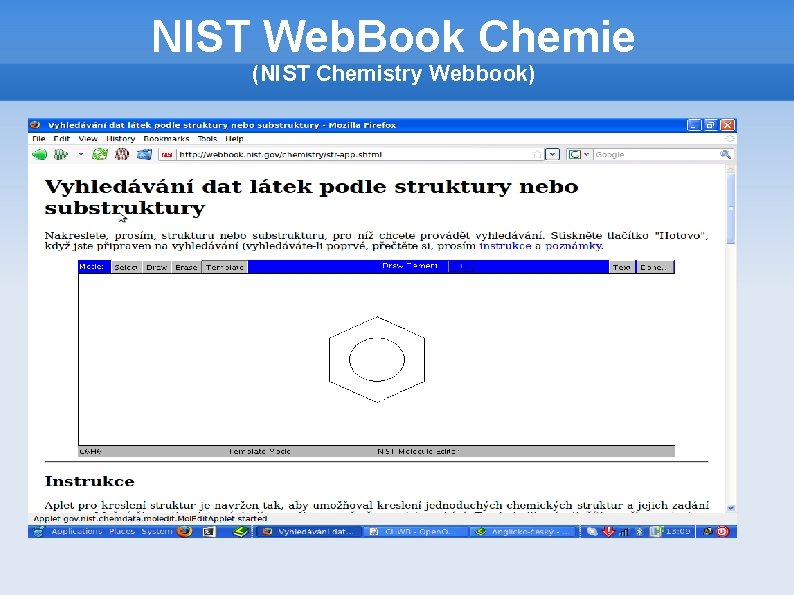Open the Bookmarks menu
This screenshot has width=794, height=595.
166,139
